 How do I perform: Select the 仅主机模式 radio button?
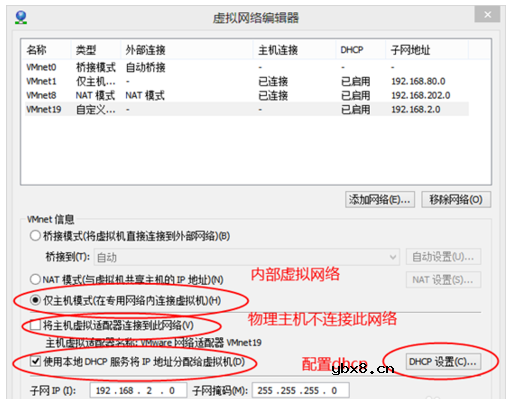click(x=35, y=300)
